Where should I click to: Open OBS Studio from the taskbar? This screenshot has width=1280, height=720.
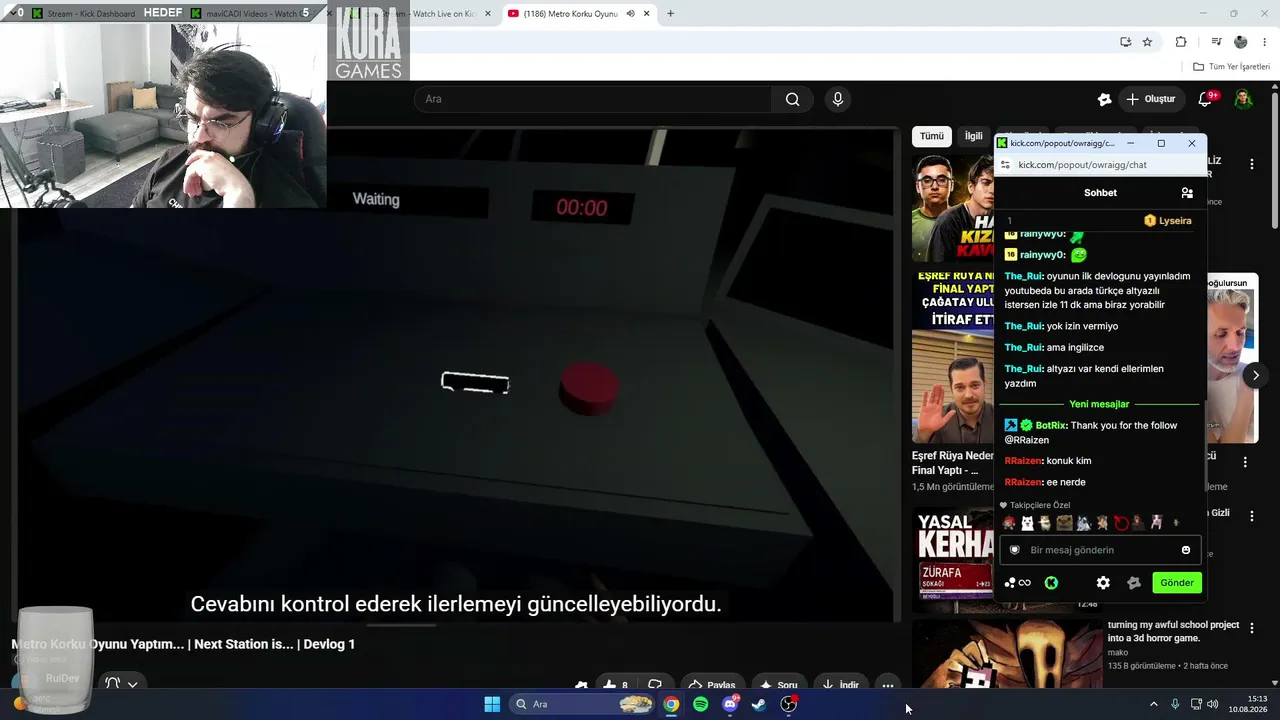pyautogui.click(x=788, y=704)
